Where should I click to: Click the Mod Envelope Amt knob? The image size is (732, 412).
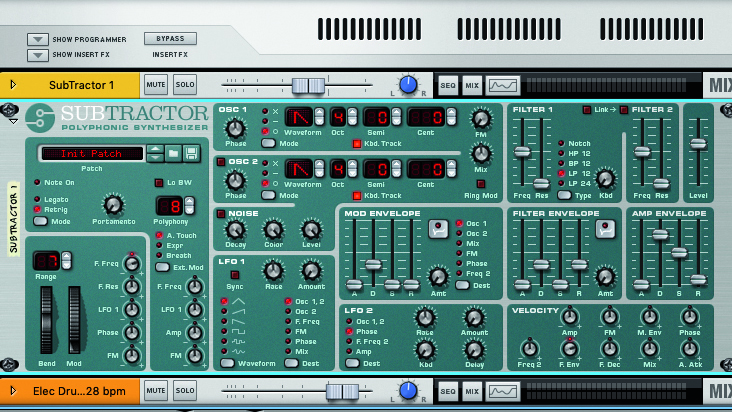point(438,277)
